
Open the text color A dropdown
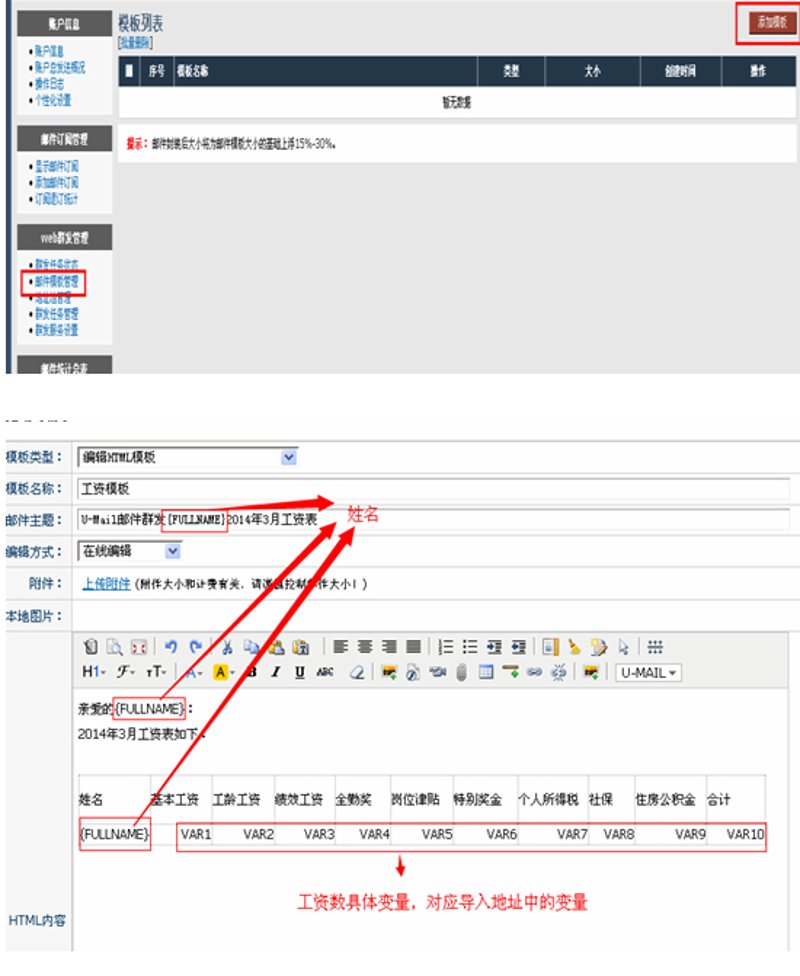tap(194, 672)
